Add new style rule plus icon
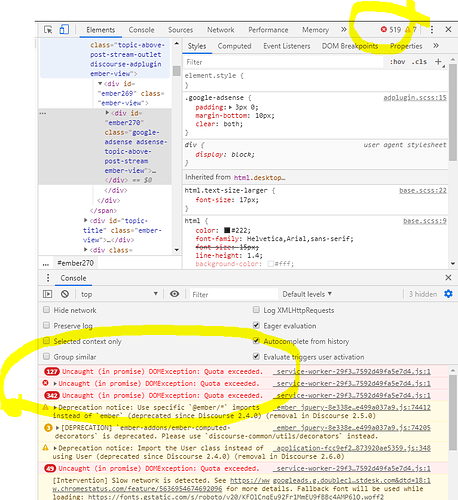 [438, 62]
